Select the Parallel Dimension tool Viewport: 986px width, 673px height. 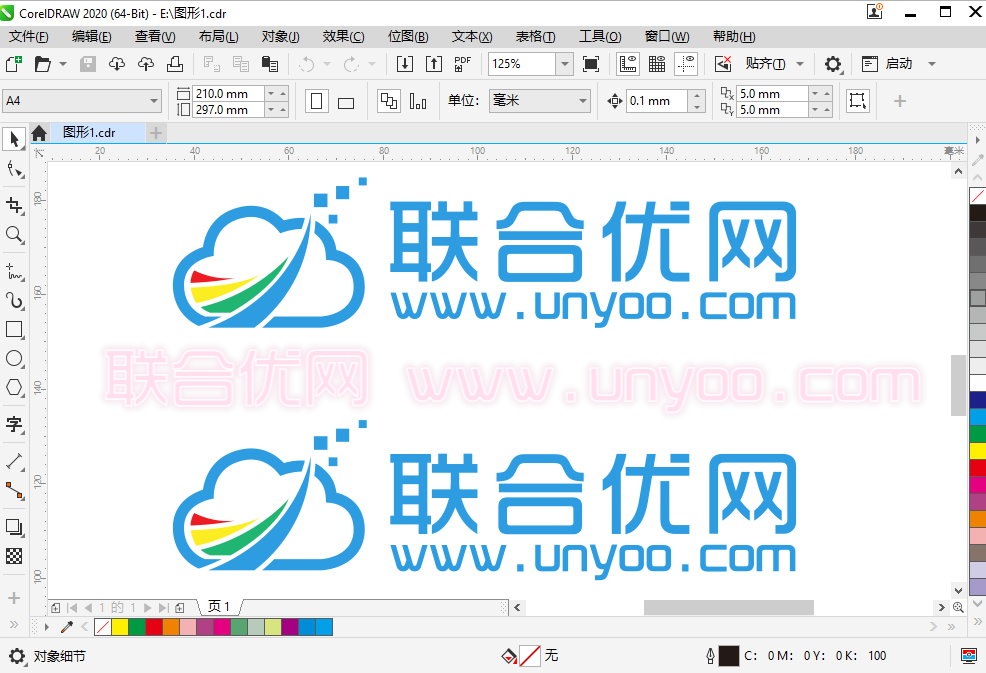[14, 461]
